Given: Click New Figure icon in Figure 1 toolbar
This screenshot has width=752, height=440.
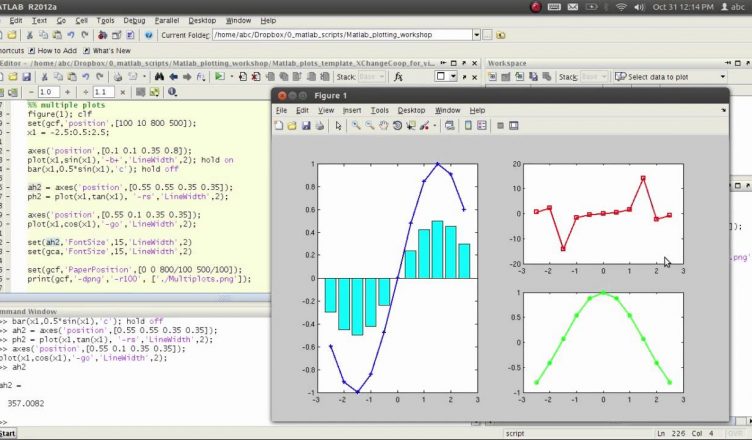Looking at the screenshot, I should 279,126.
